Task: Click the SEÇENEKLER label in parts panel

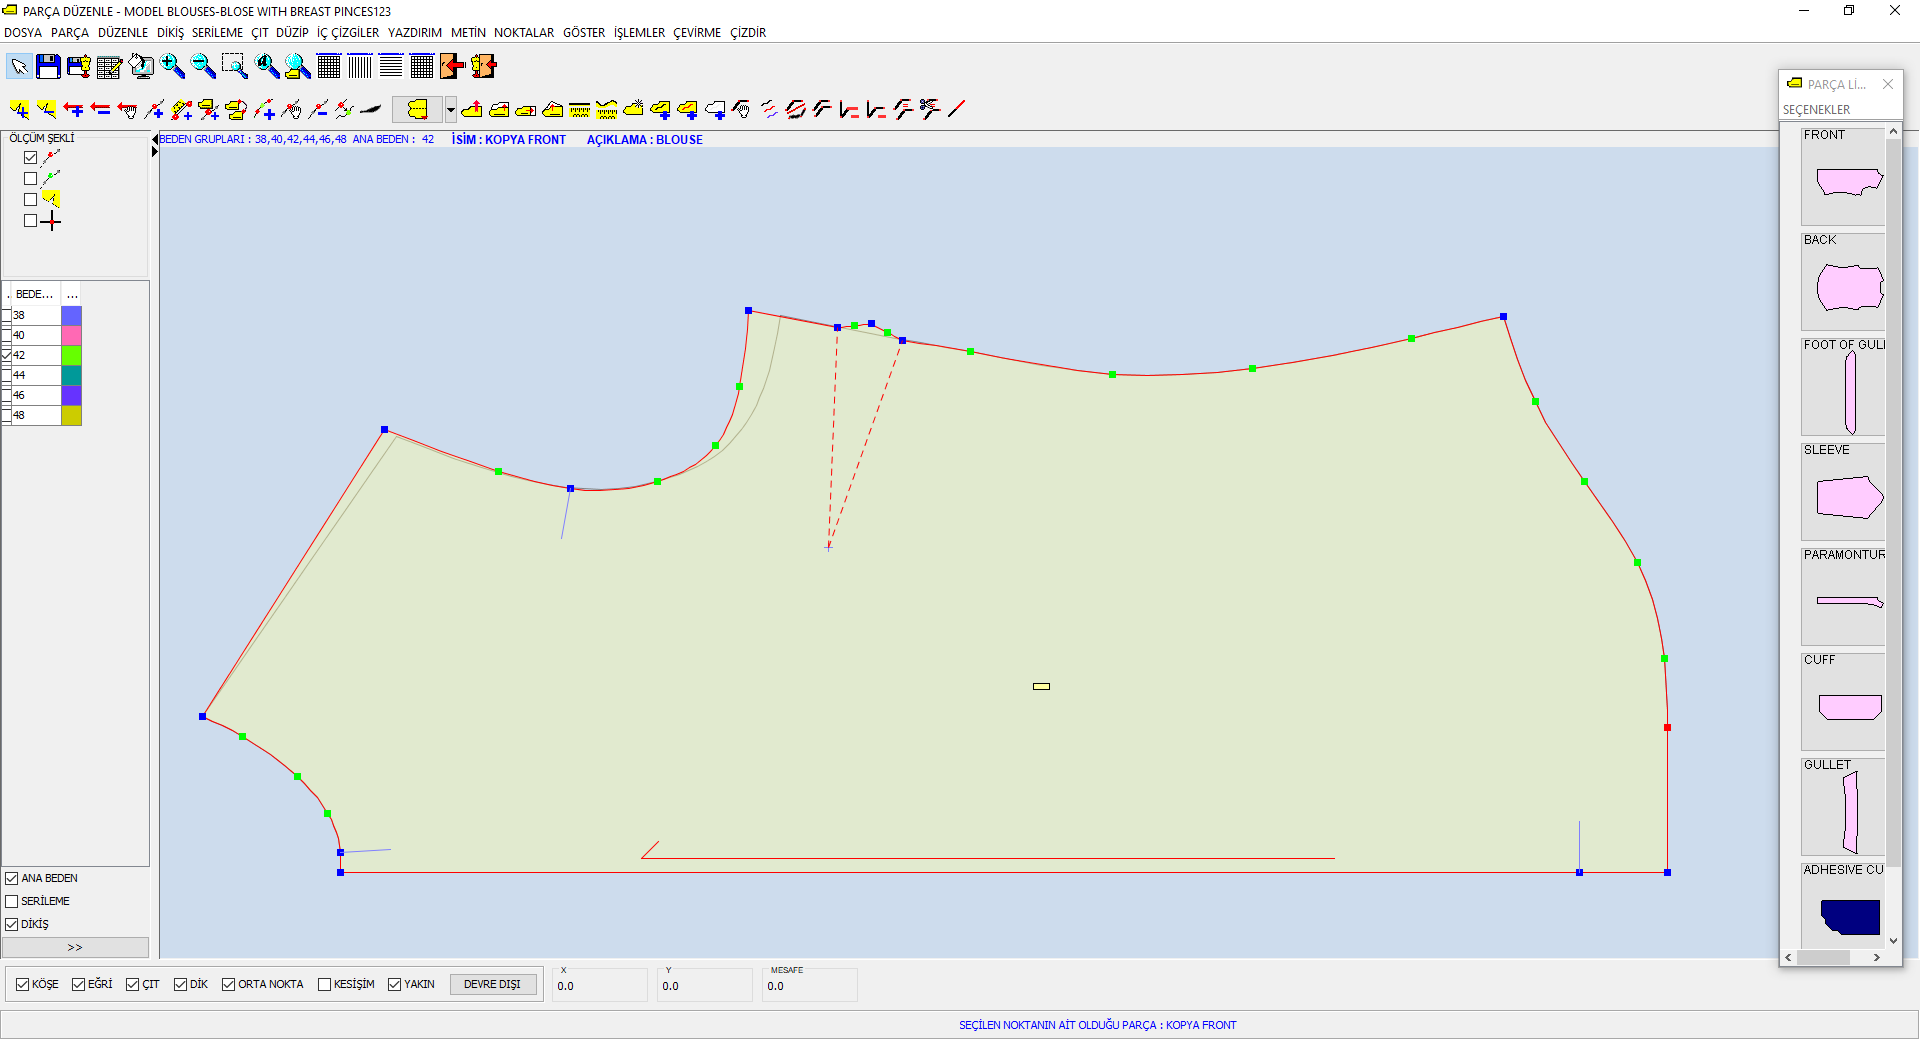Action: pos(1816,110)
